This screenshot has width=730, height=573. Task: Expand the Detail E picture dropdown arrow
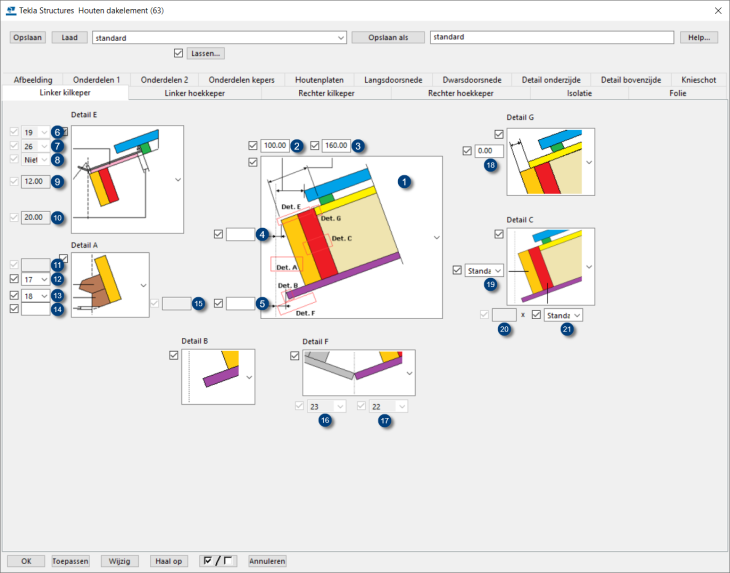tap(178, 179)
